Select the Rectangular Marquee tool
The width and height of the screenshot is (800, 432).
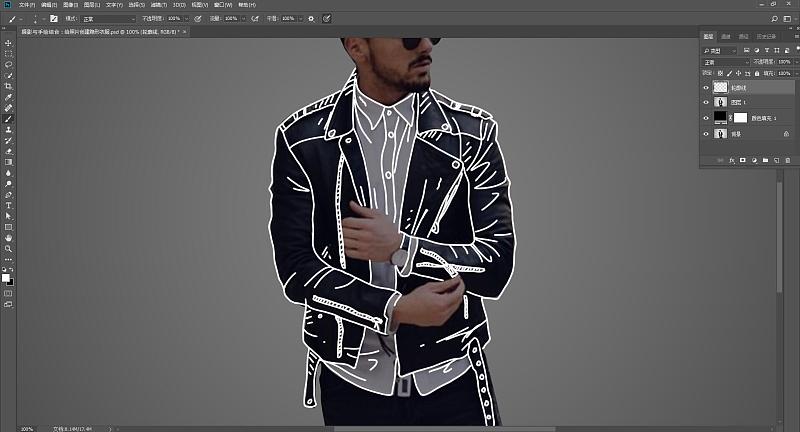(8, 54)
